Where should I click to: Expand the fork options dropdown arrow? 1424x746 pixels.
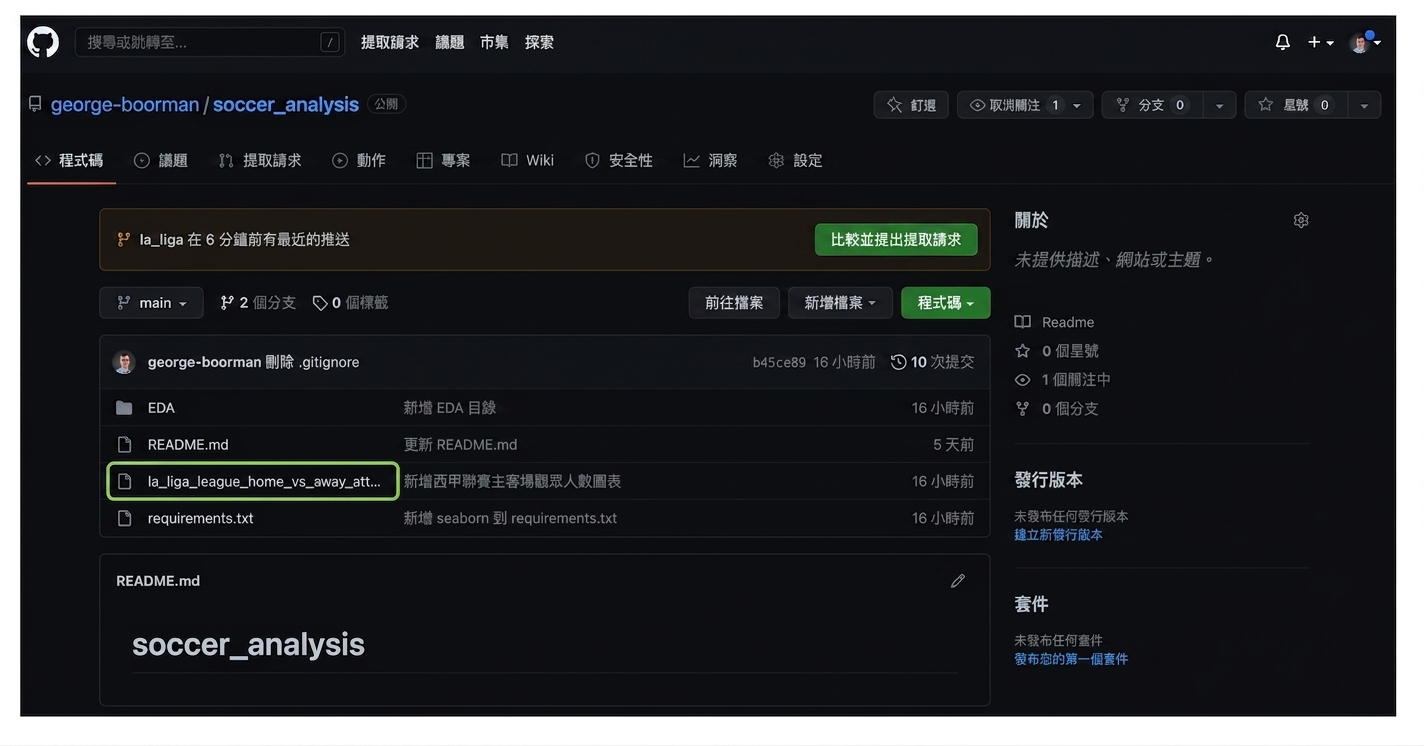(x=1219, y=105)
